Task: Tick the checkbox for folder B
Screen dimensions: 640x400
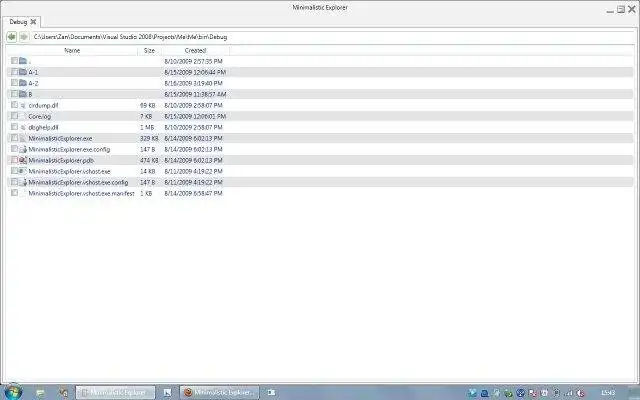Action: pyautogui.click(x=14, y=94)
